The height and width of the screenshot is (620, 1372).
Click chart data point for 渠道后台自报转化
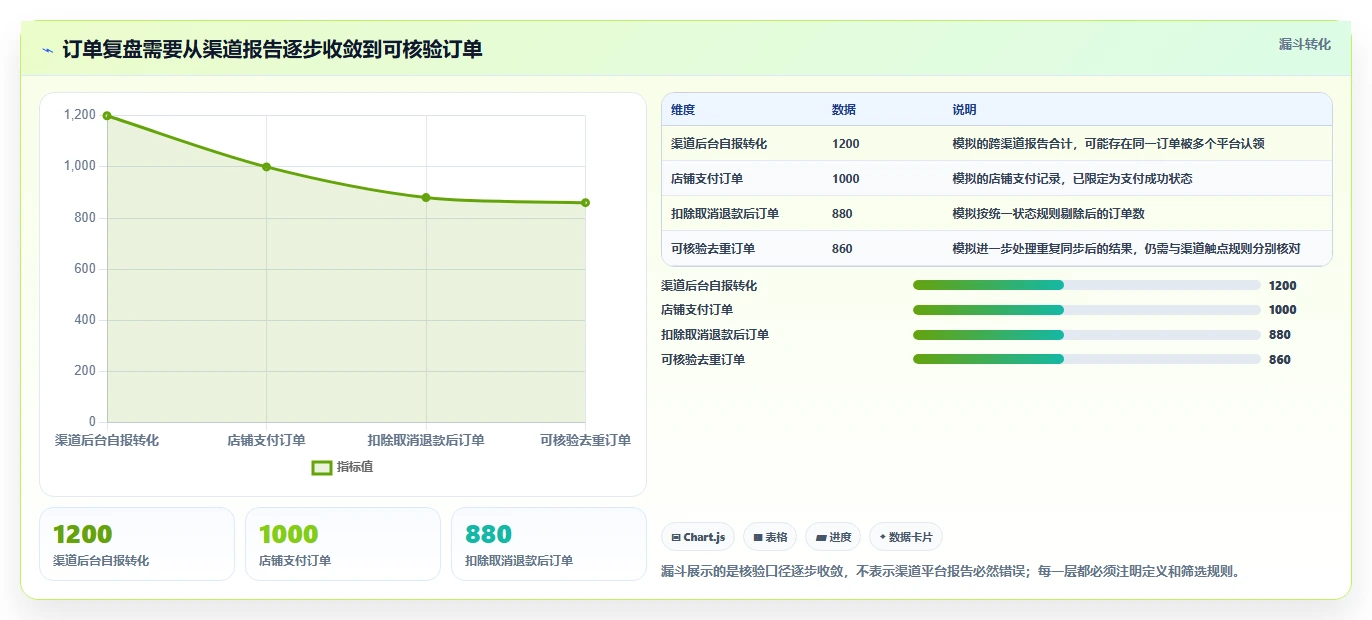[x=107, y=116]
